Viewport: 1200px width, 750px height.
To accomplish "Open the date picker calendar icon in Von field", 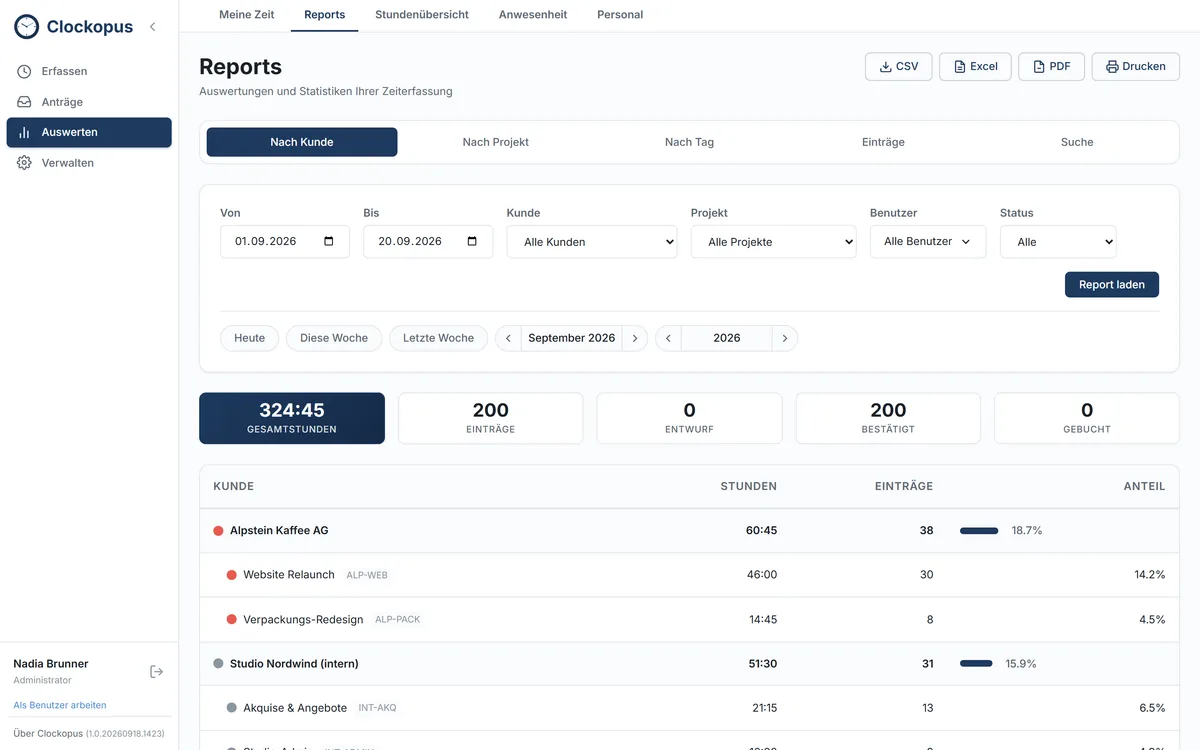I will click(329, 241).
